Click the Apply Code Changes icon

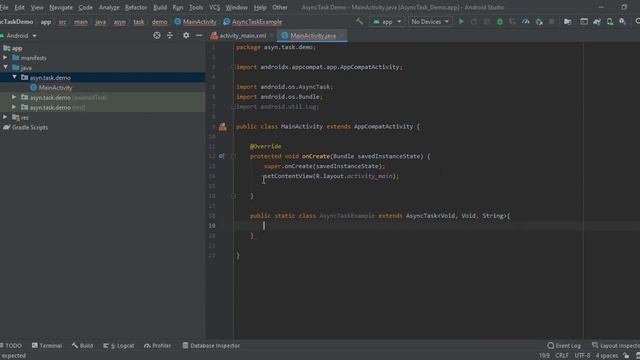[x=487, y=22]
